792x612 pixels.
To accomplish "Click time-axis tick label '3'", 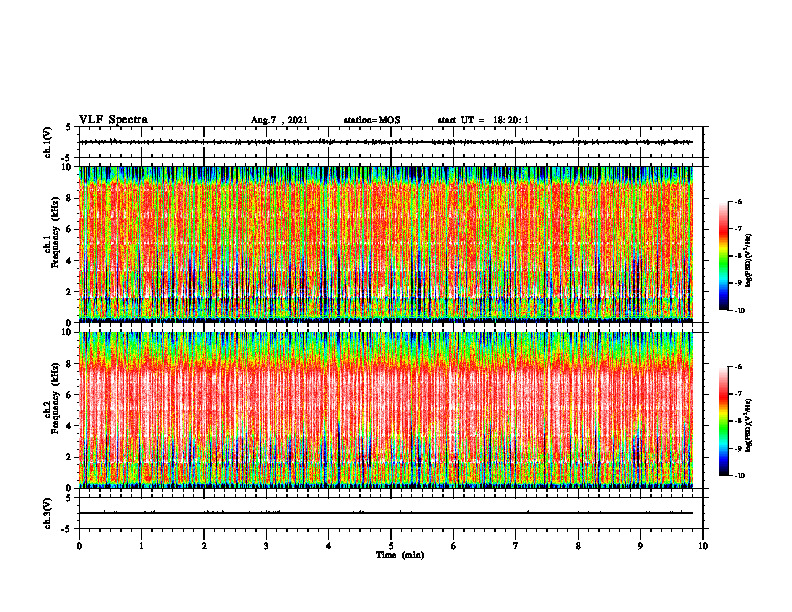I will (266, 546).
